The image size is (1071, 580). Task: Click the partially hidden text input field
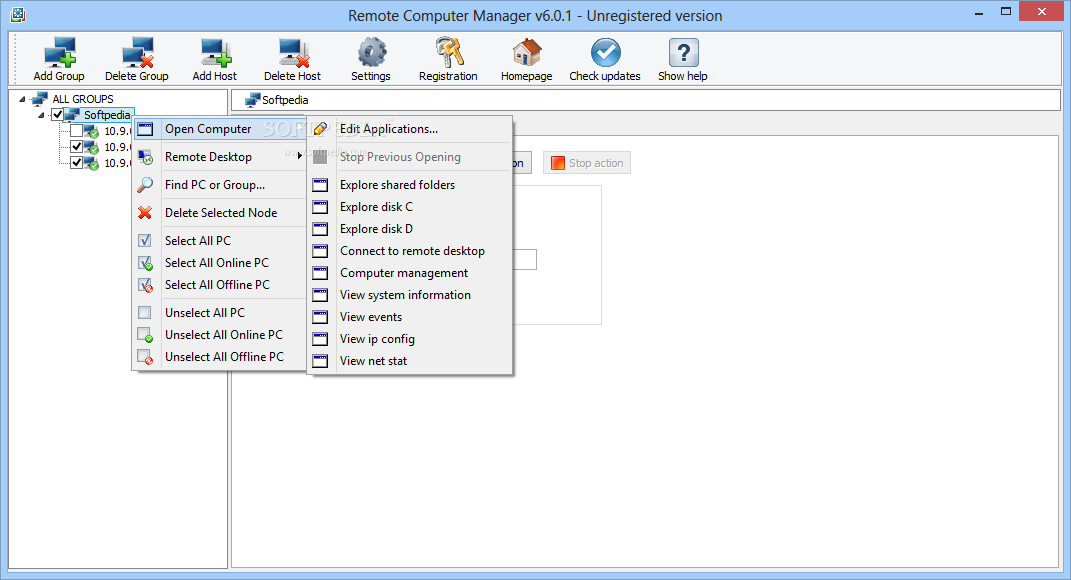(x=525, y=260)
